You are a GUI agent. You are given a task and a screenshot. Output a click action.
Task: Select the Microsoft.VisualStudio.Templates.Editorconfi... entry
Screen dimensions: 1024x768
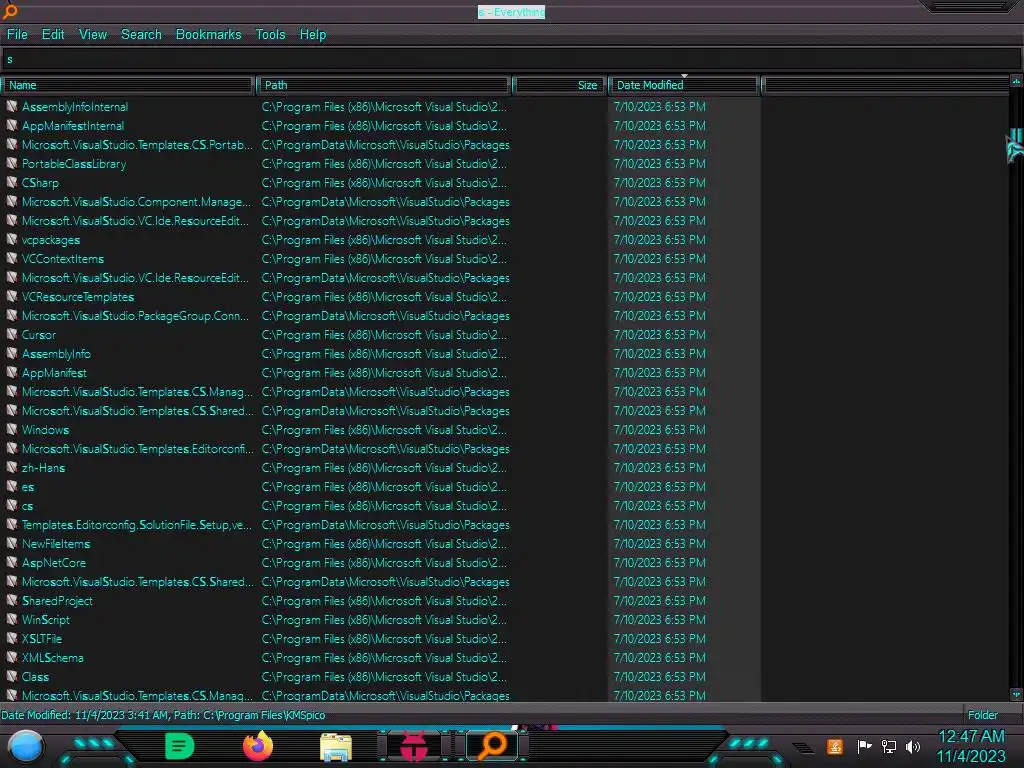[137, 449]
